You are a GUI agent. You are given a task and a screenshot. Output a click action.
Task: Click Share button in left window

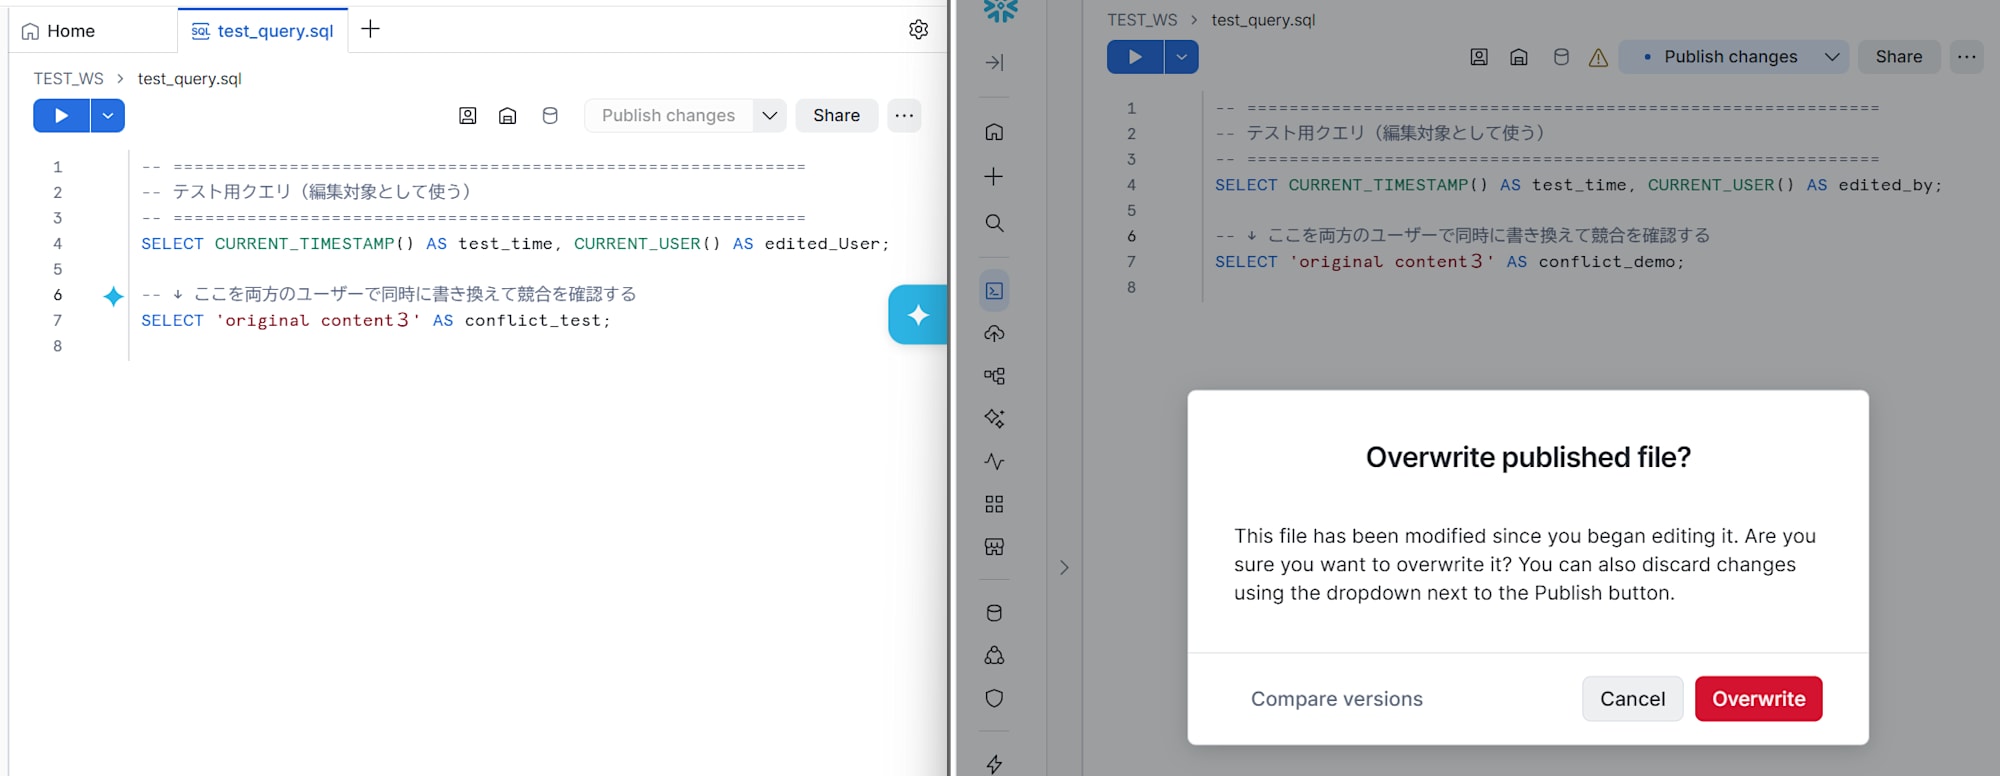coord(836,116)
